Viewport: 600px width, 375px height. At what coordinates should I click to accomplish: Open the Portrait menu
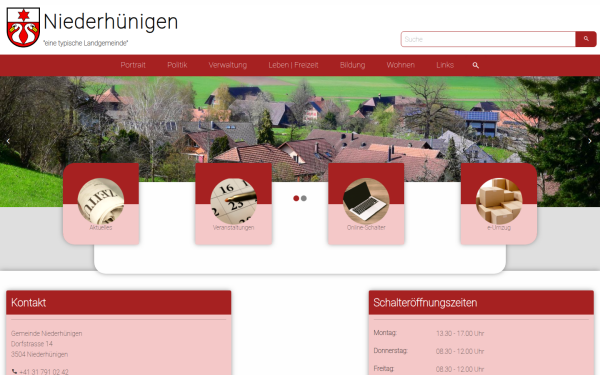coord(133,65)
